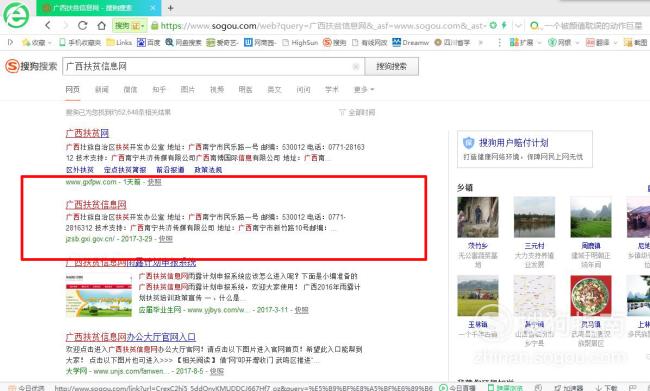
Task: Open the 全部时间 time filter
Action: [357, 112]
